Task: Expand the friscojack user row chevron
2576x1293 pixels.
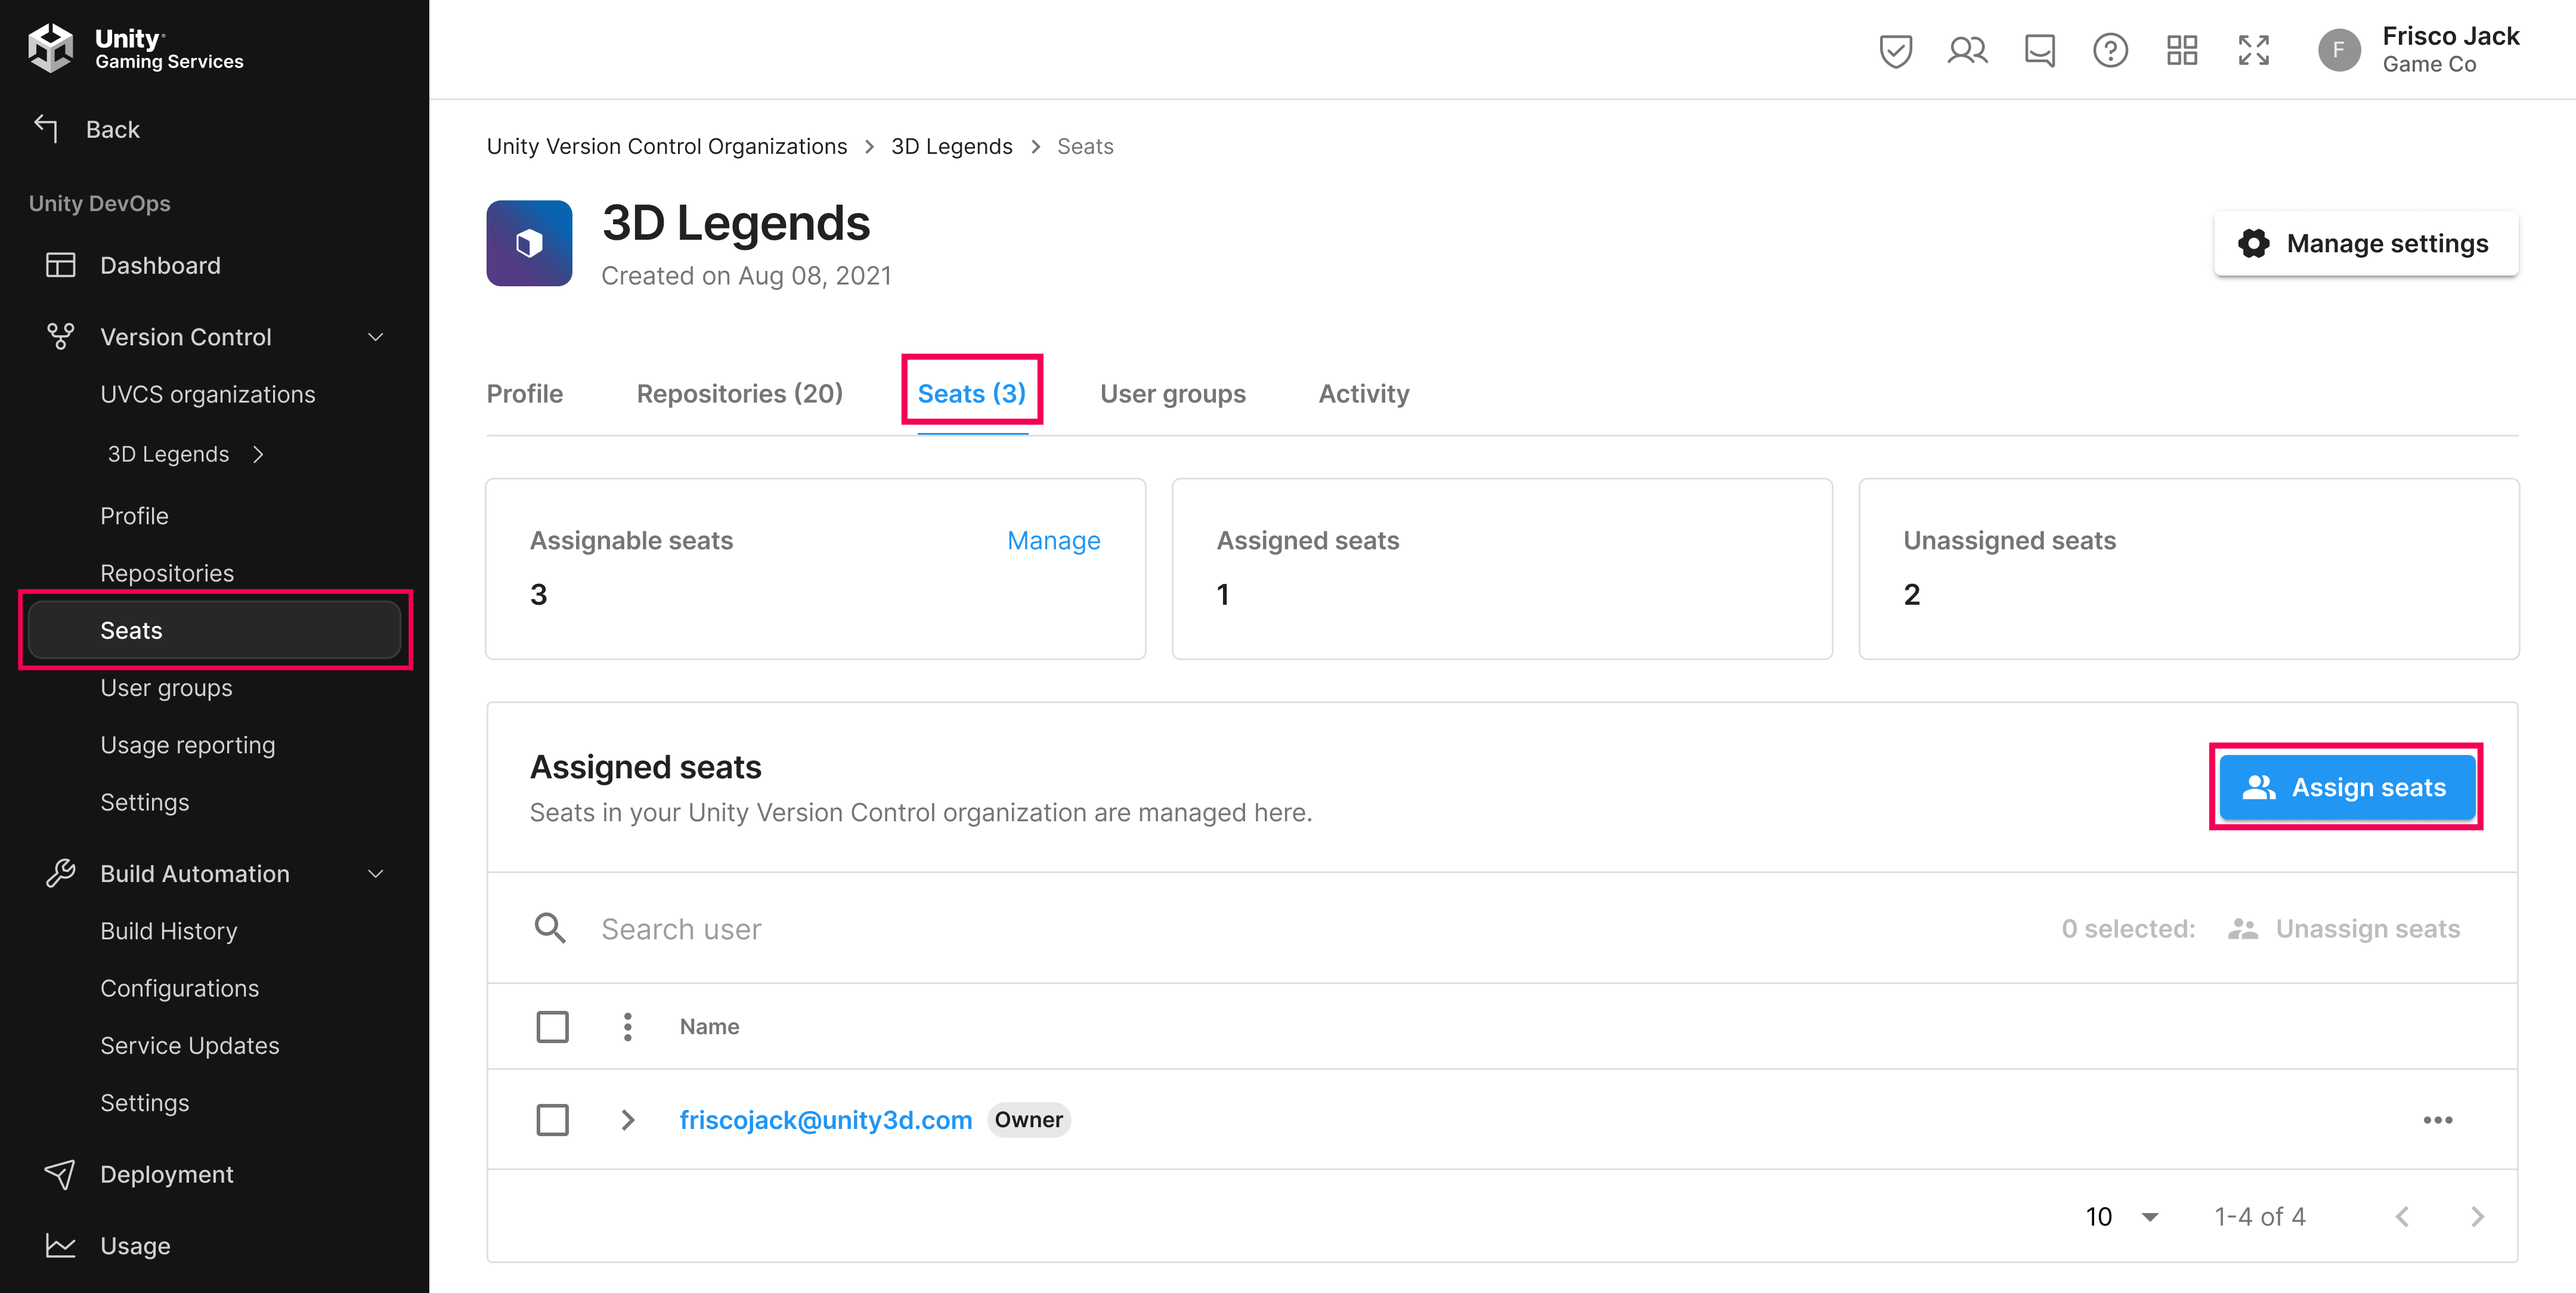Action: pyautogui.click(x=627, y=1120)
